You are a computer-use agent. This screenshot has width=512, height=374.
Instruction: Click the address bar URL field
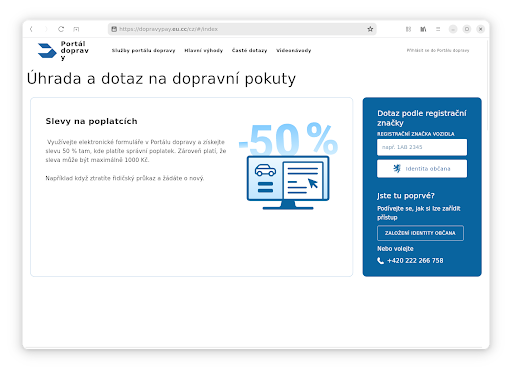[x=242, y=29]
